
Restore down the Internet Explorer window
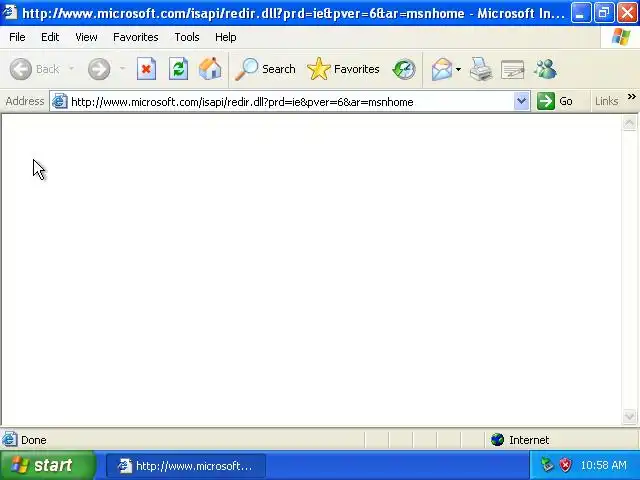604,13
